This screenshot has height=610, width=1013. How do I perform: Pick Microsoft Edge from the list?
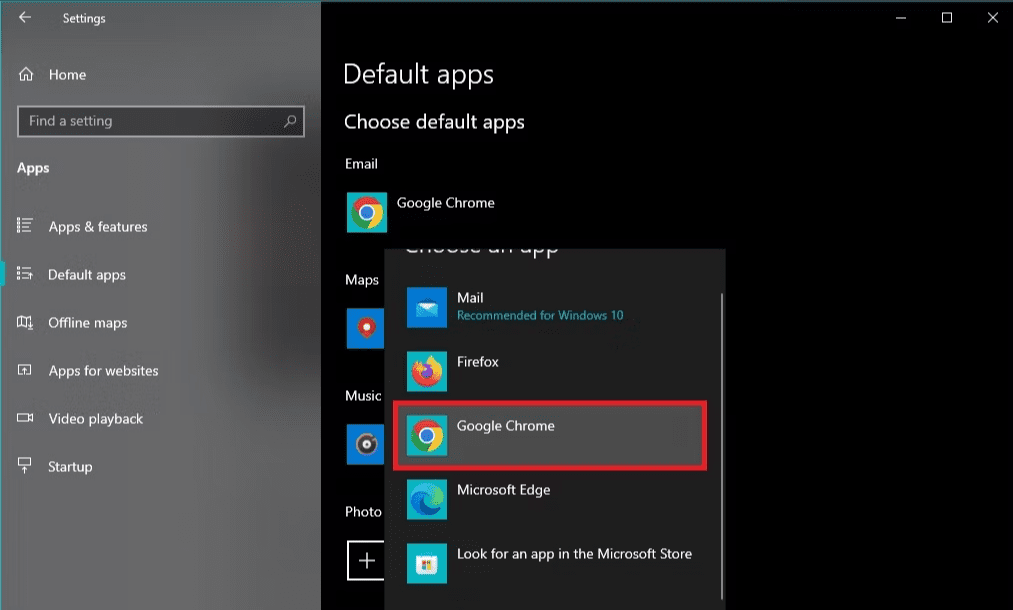click(x=550, y=499)
